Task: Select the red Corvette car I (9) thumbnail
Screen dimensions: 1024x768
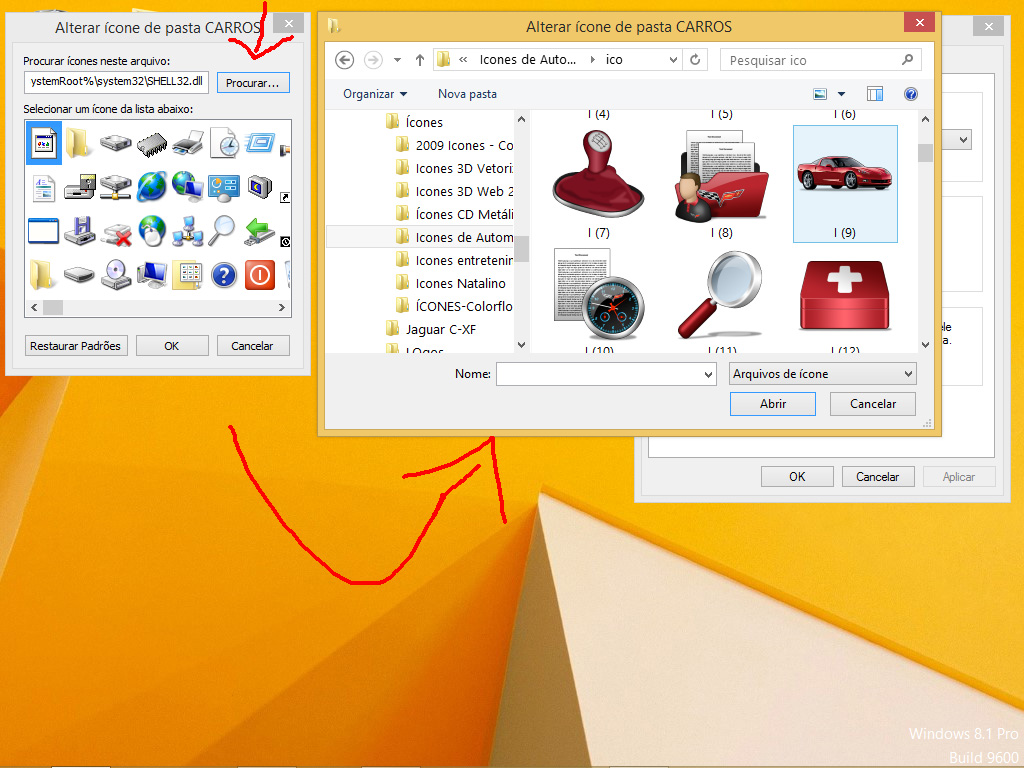Action: [845, 184]
